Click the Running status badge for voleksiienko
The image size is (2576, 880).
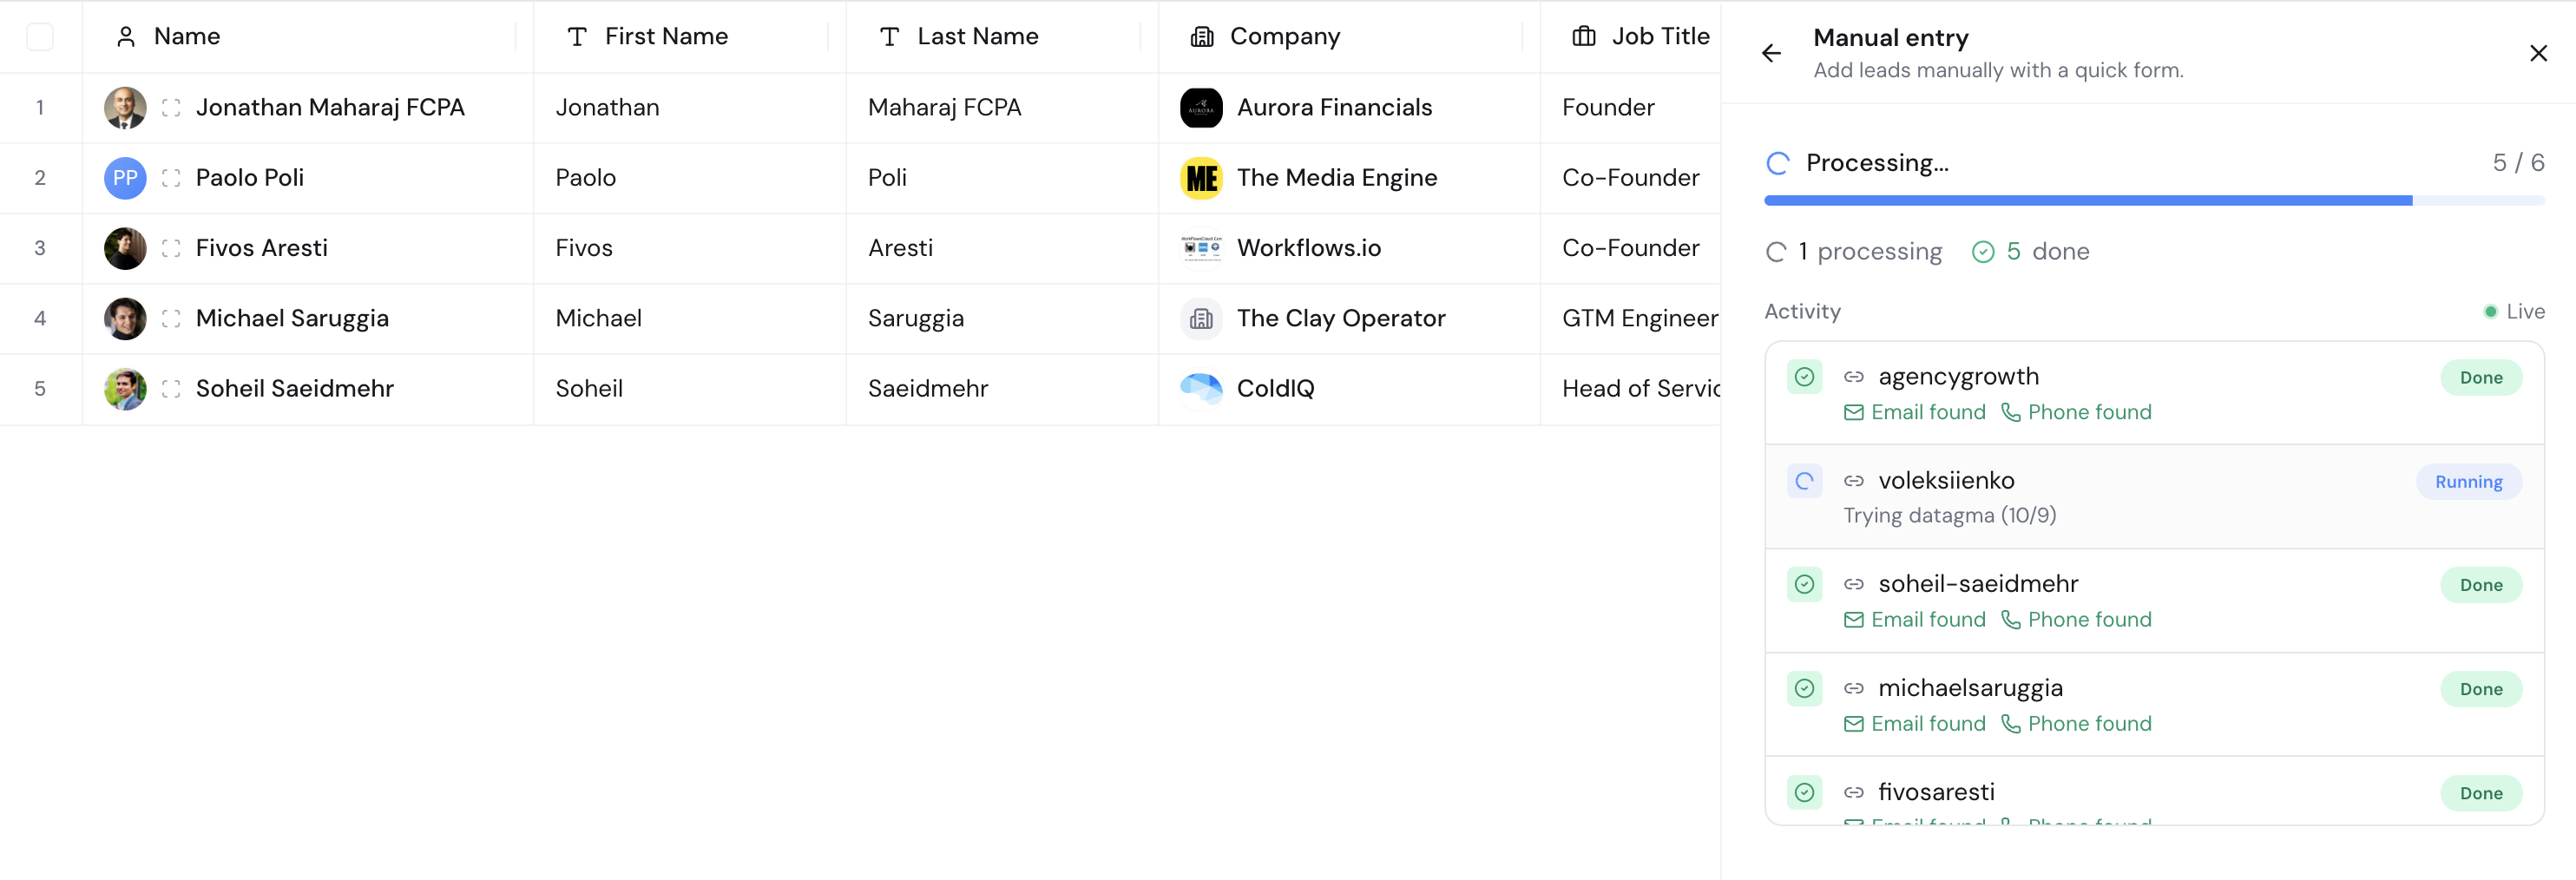2468,482
